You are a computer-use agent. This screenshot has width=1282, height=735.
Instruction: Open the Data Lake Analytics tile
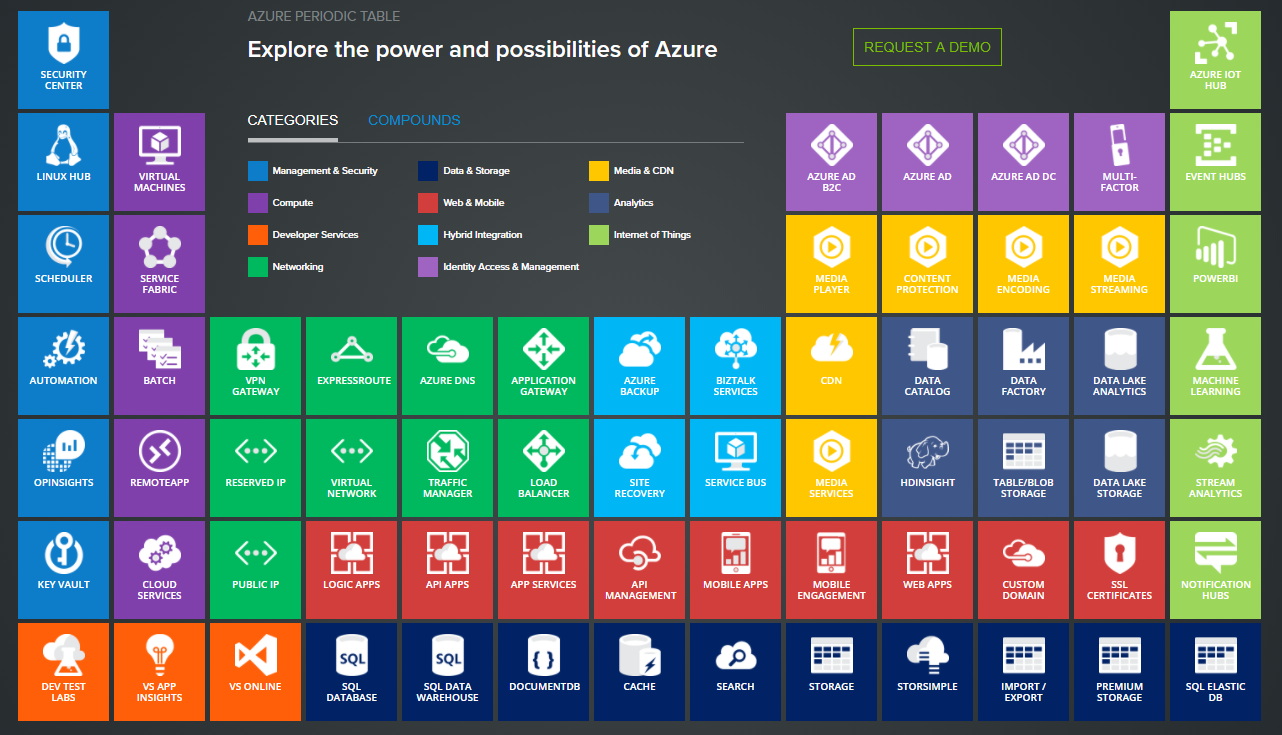point(1119,365)
